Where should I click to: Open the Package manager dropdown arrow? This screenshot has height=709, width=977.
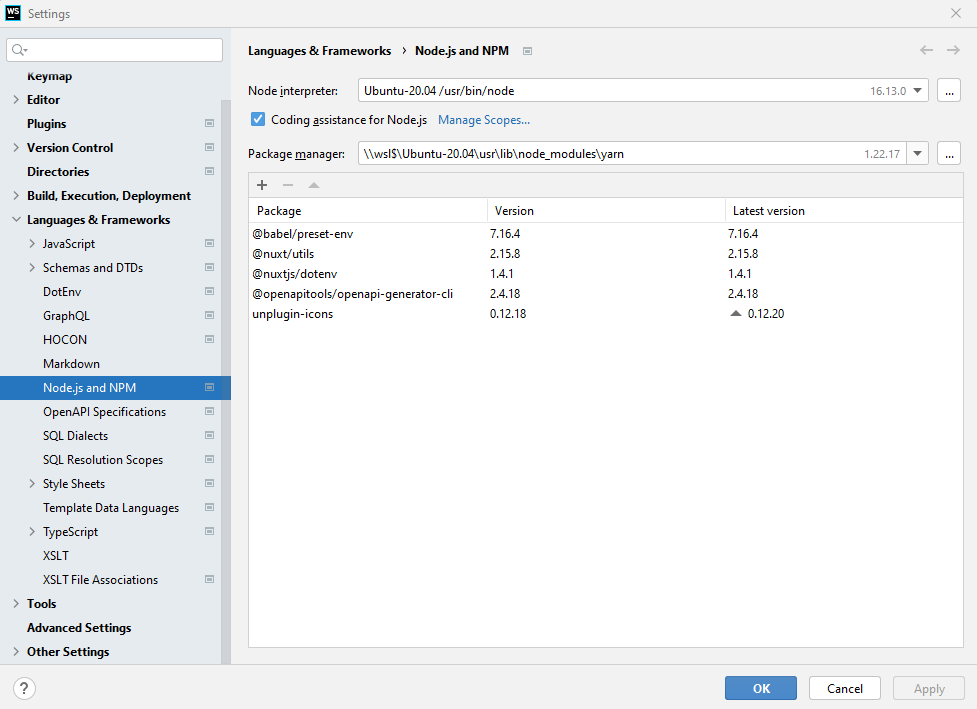pos(917,153)
